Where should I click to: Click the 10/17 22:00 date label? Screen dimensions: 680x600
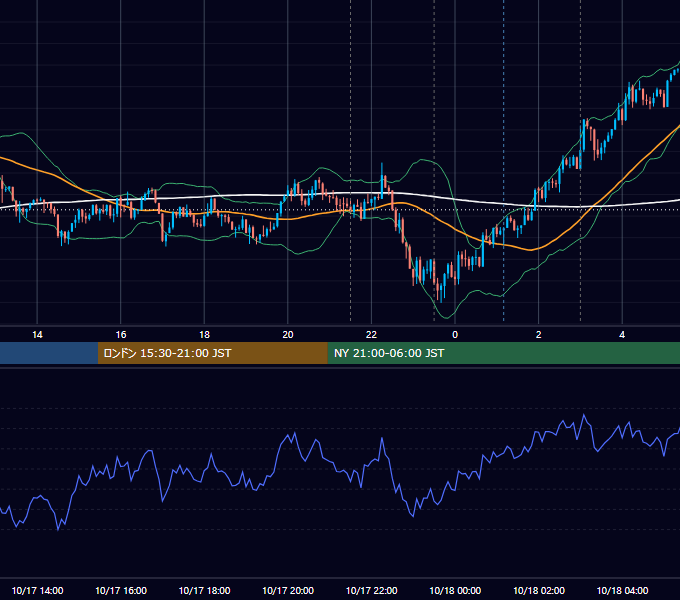[371, 590]
